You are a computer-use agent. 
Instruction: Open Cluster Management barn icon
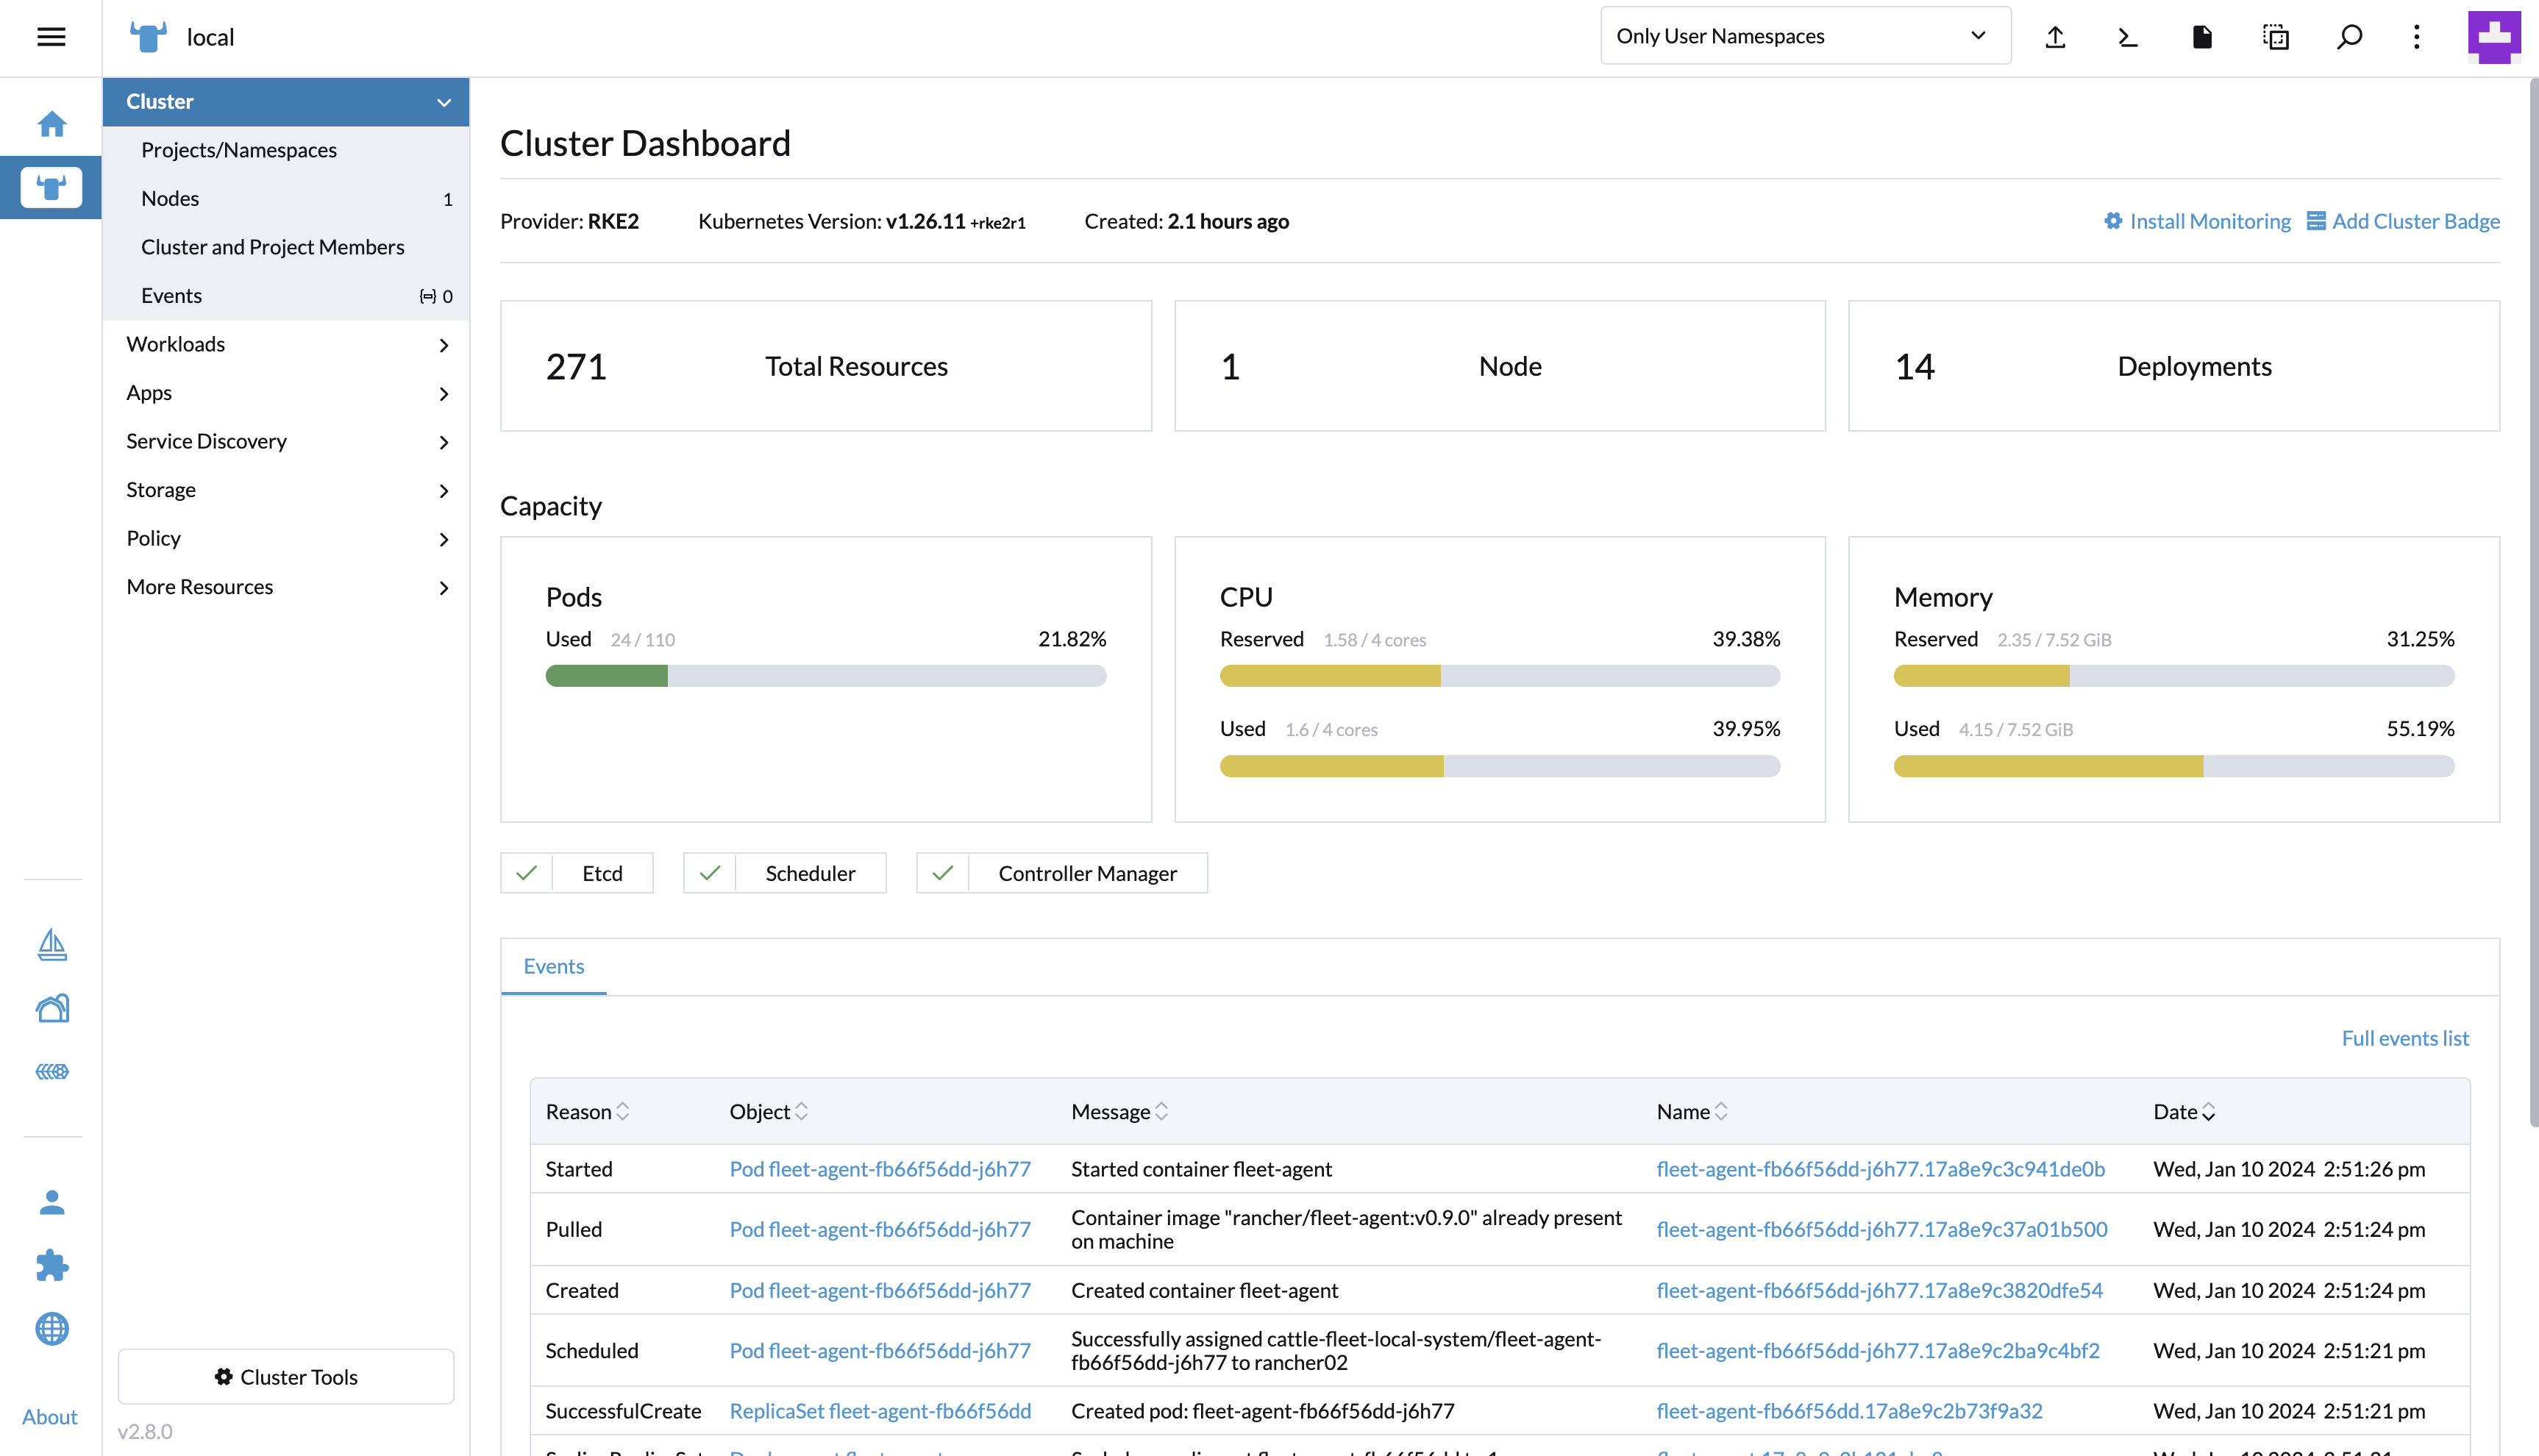point(52,1008)
